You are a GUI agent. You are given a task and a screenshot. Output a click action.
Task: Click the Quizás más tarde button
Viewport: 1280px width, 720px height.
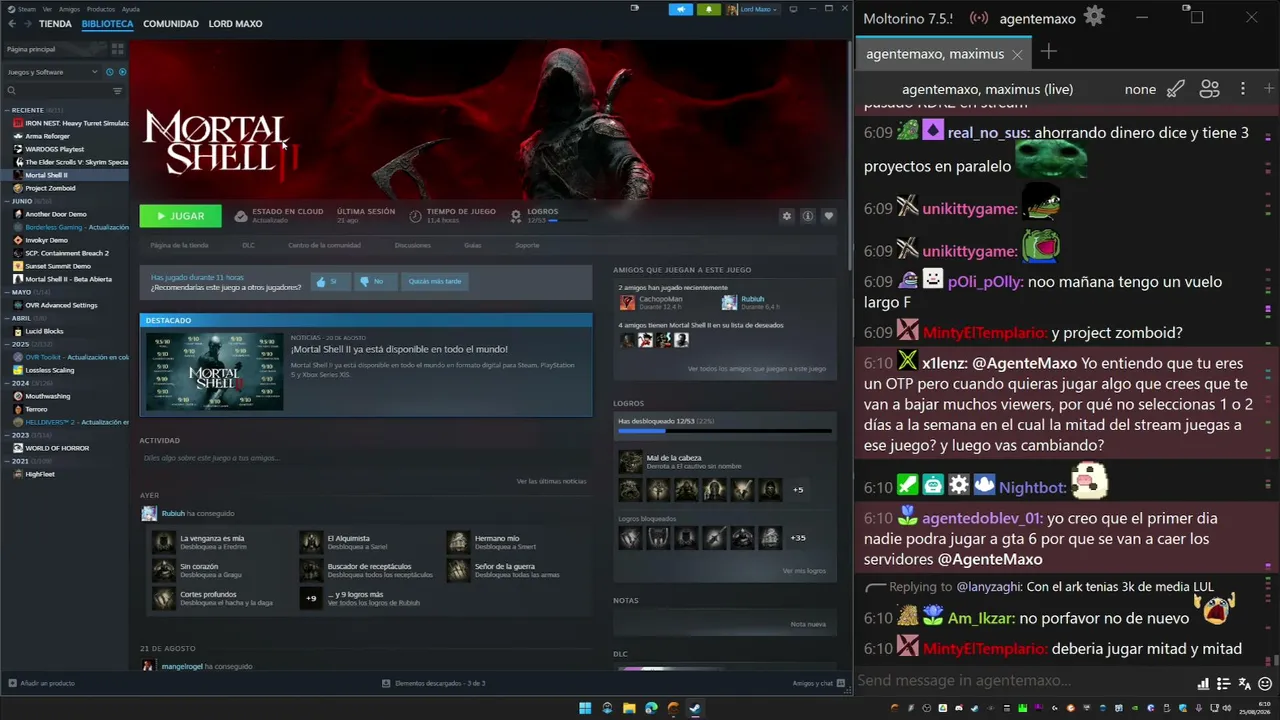435,282
